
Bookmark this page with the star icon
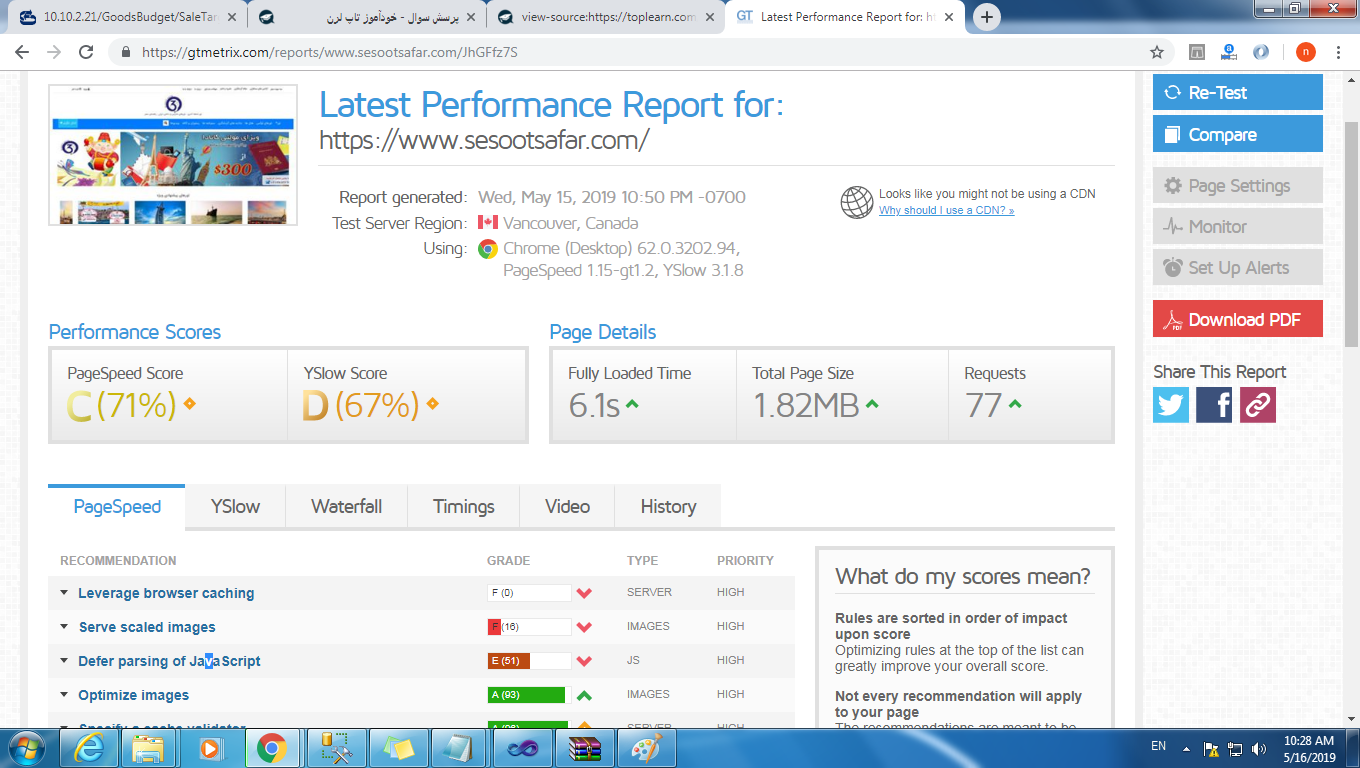tap(1157, 52)
